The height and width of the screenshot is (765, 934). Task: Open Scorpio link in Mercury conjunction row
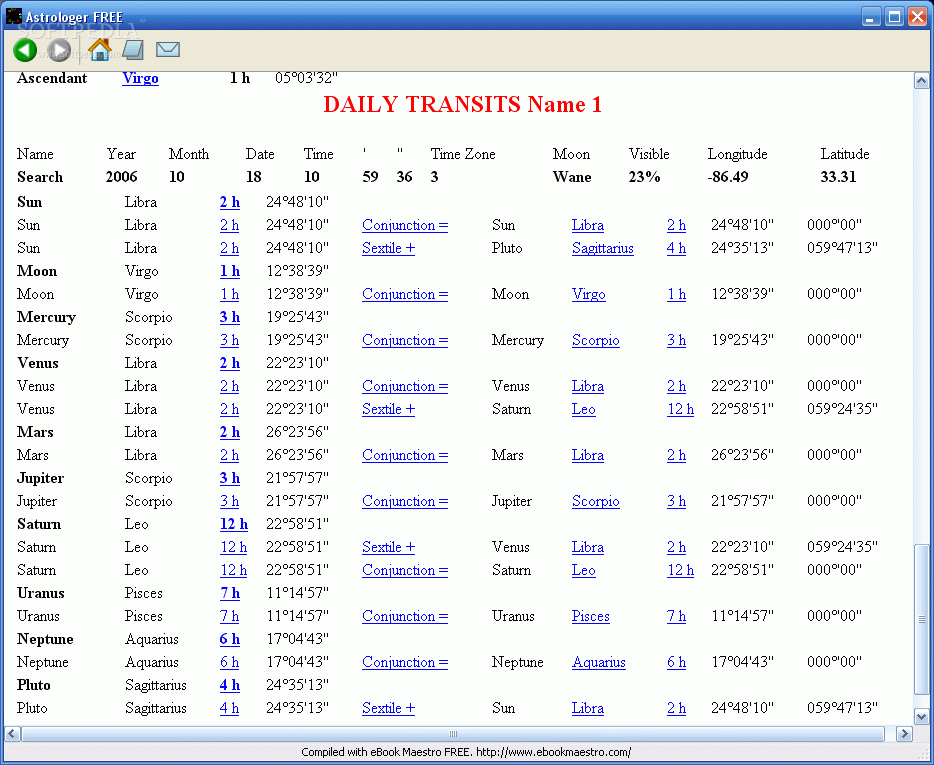click(596, 340)
